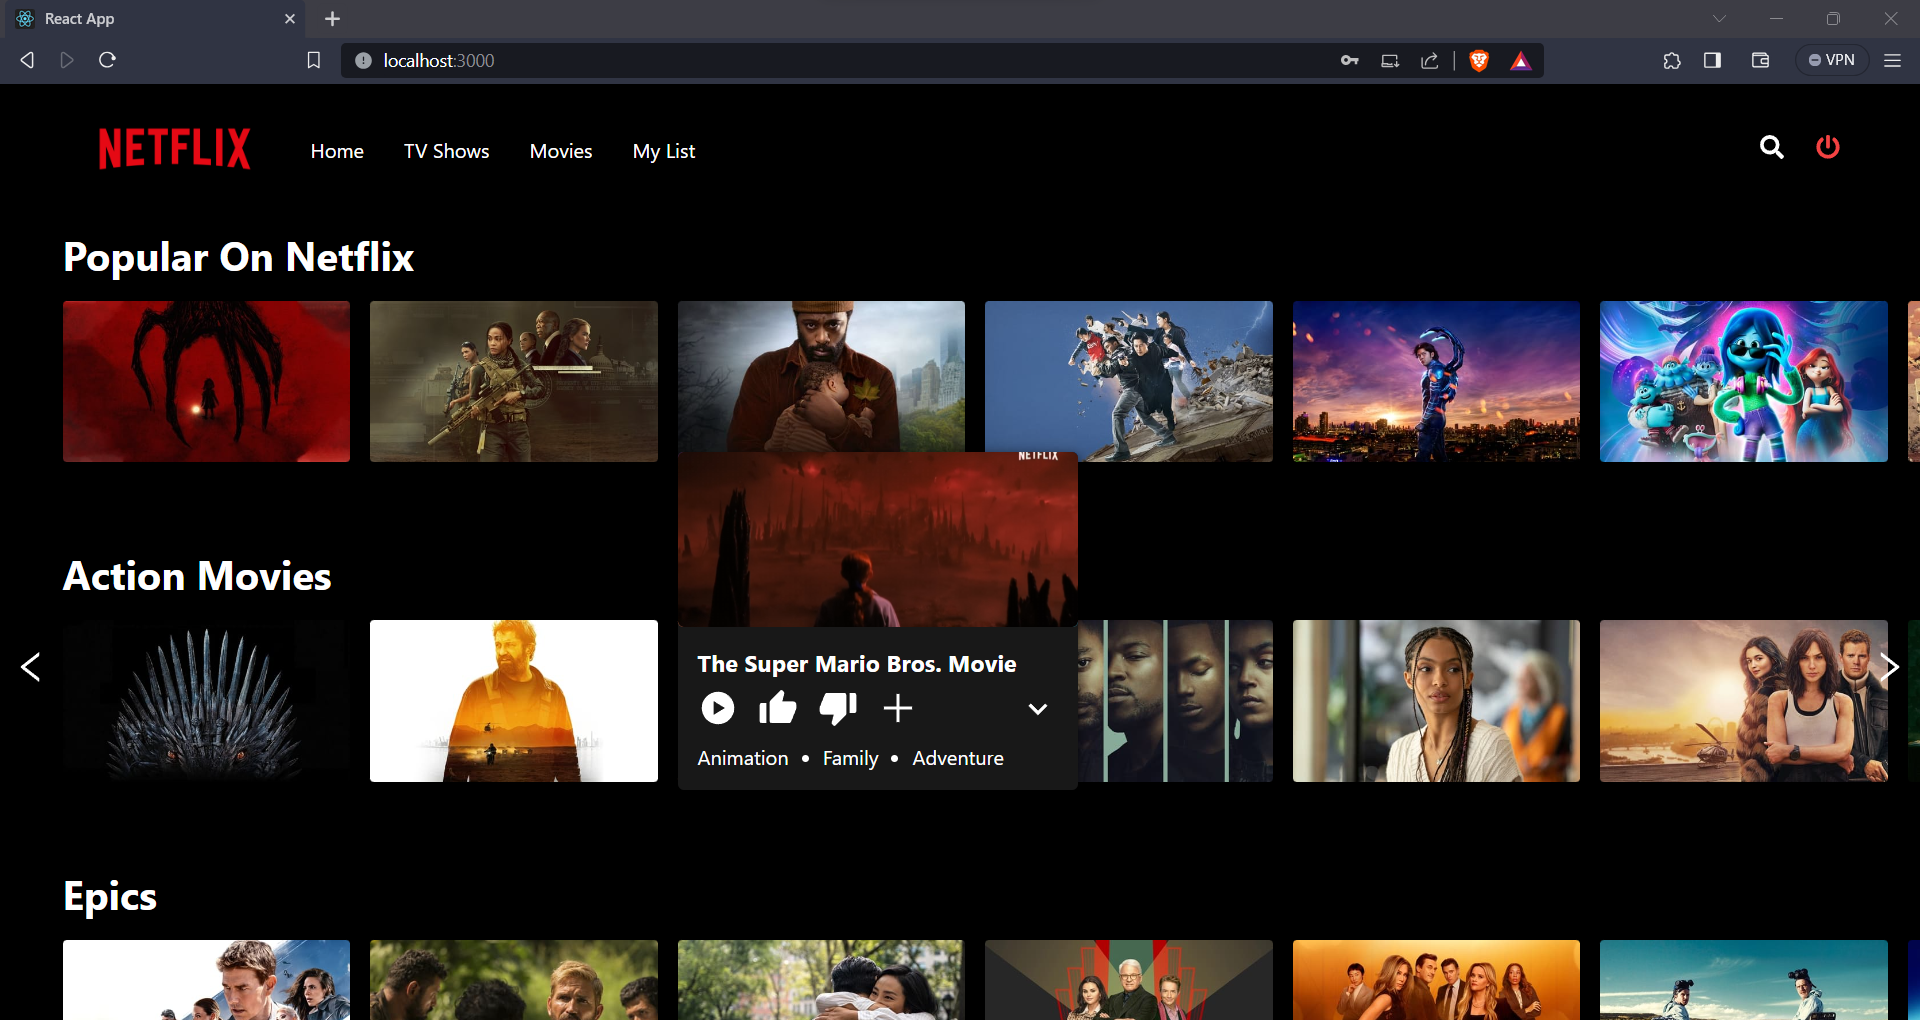Advance the Action Movies carousel with right chevron
Screen dimensions: 1920x1020
(x=1888, y=666)
